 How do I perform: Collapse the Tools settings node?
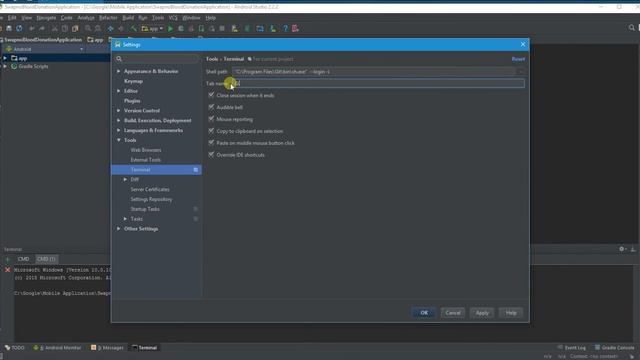tap(119, 140)
